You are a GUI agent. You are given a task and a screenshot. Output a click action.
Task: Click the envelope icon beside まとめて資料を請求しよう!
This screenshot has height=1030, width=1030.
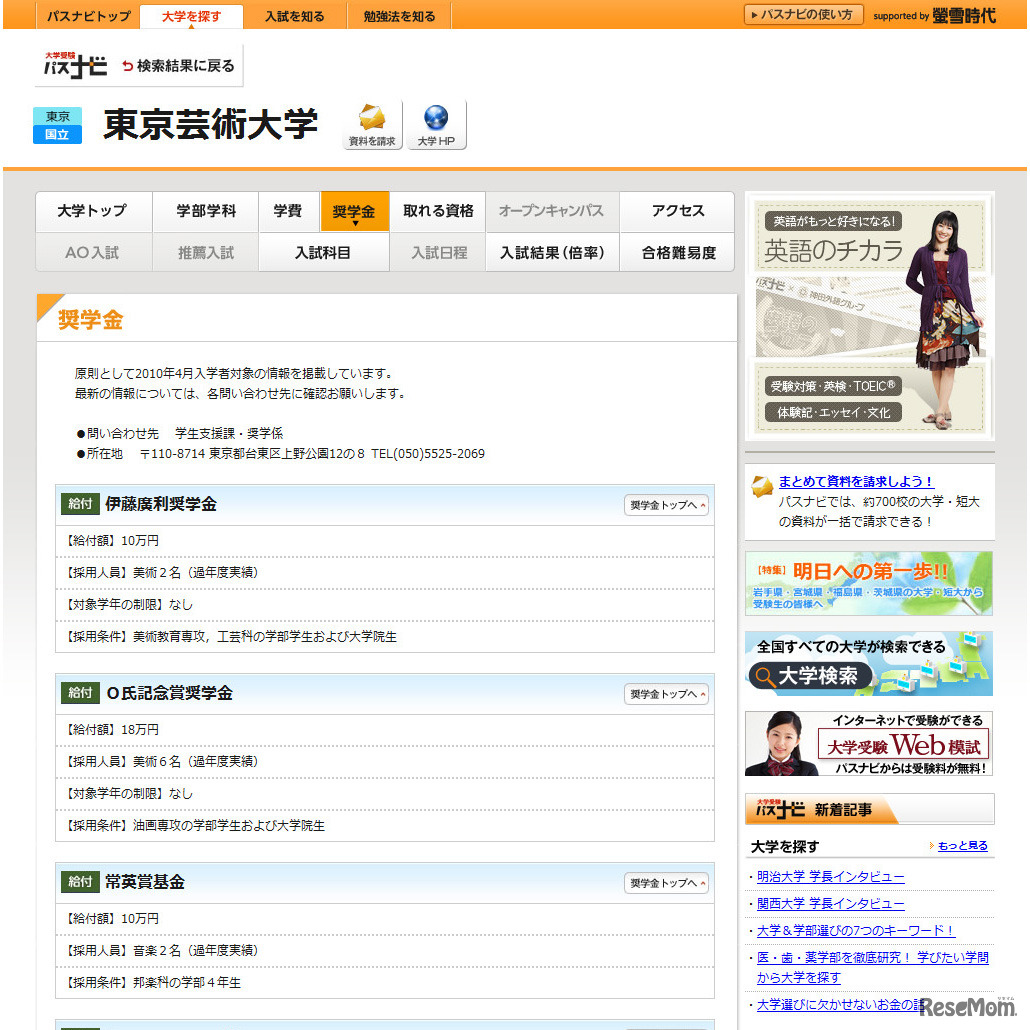(764, 483)
